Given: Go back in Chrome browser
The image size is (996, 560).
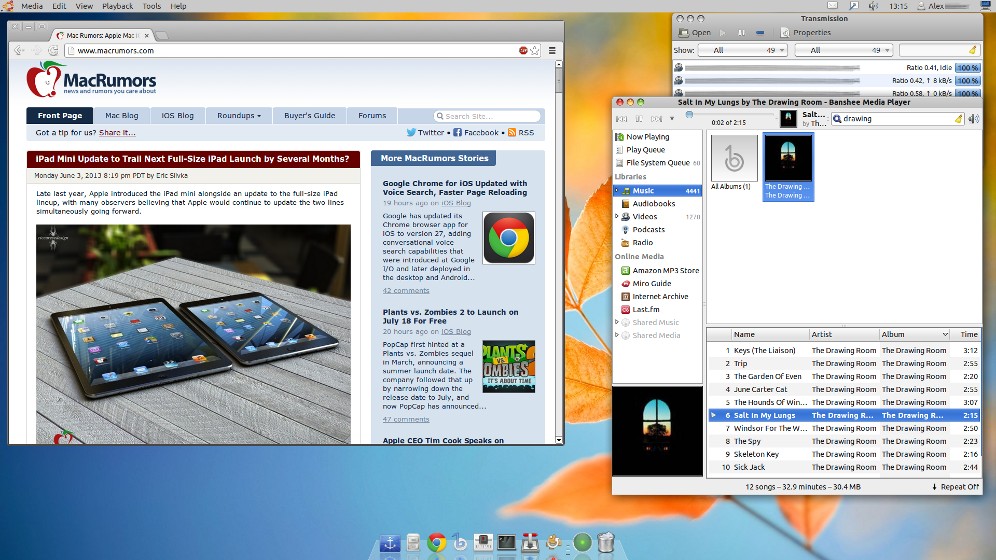Looking at the screenshot, I should (x=18, y=50).
